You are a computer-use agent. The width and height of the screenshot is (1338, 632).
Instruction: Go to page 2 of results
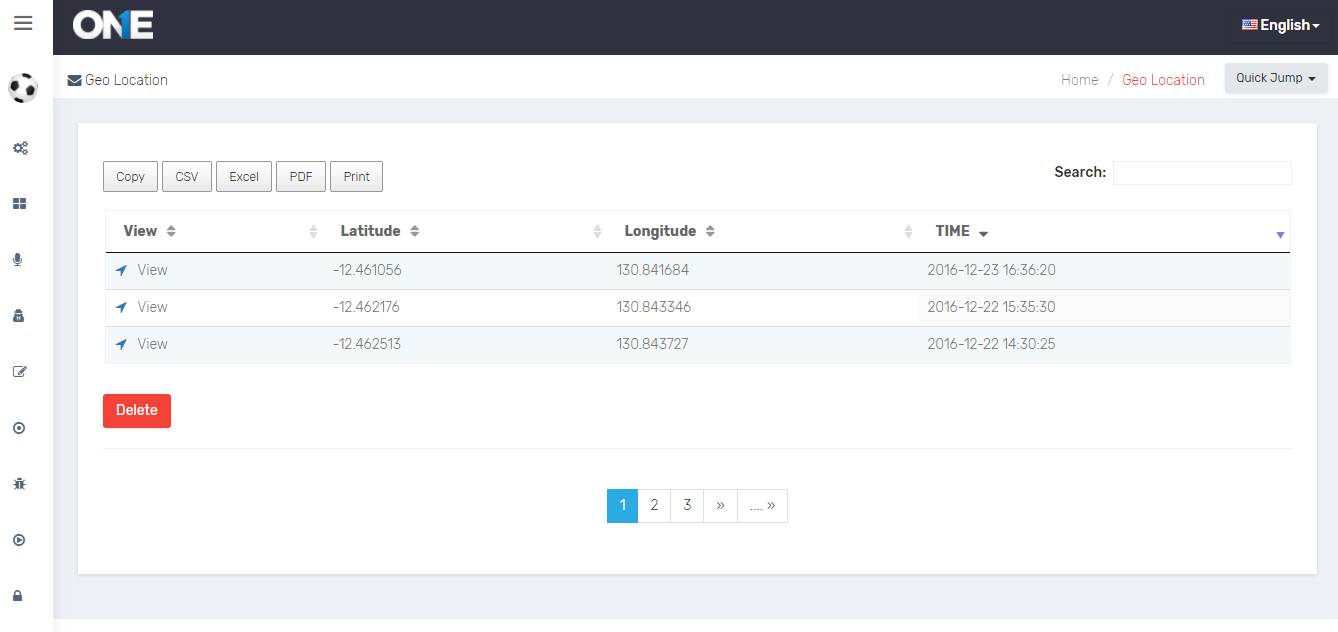click(x=654, y=506)
